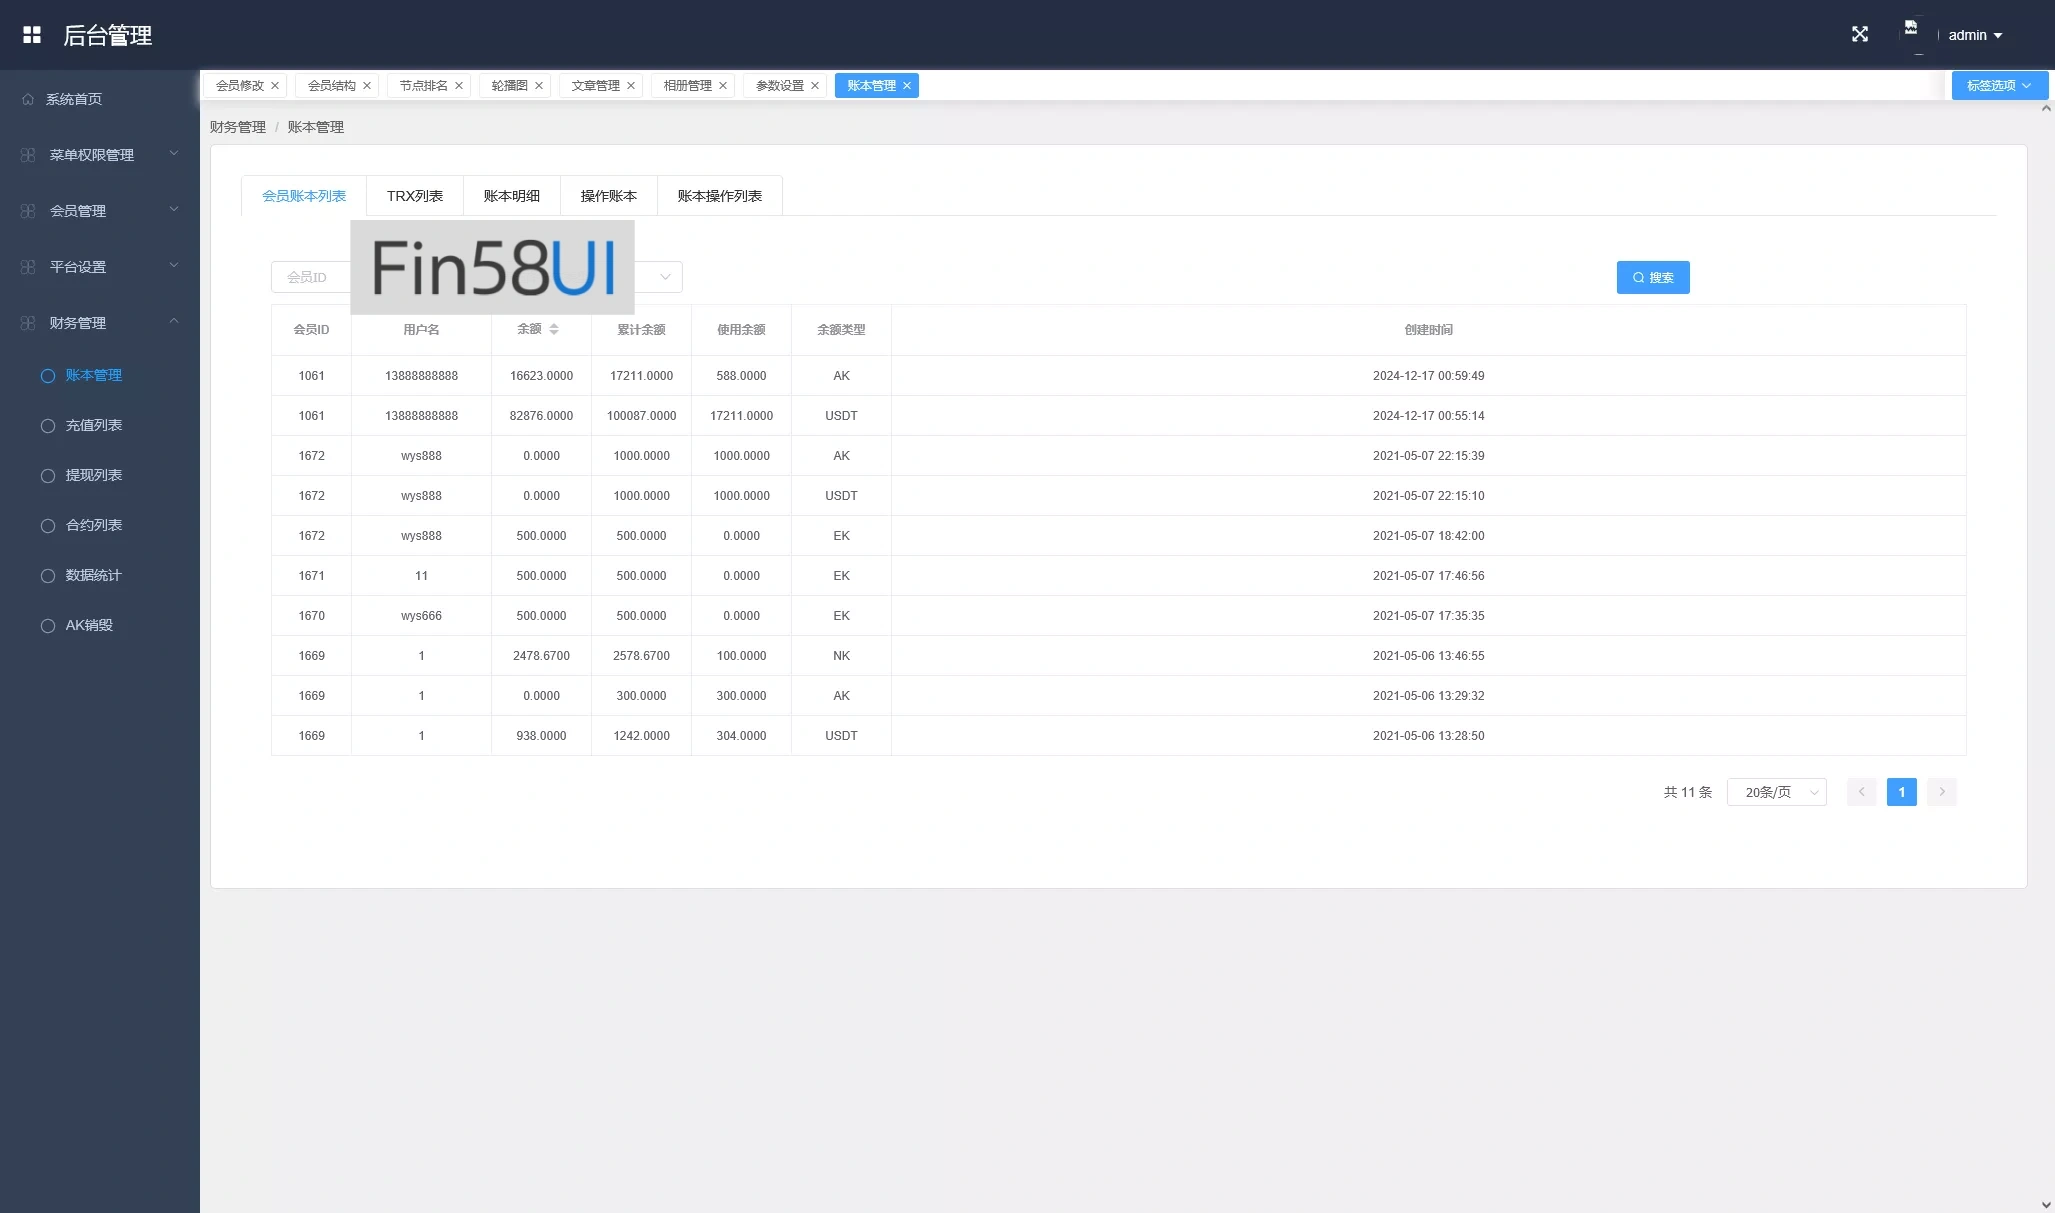Image resolution: width=2055 pixels, height=1213 pixels.
Task: Click previous page arrow in pagination
Action: [x=1861, y=792]
